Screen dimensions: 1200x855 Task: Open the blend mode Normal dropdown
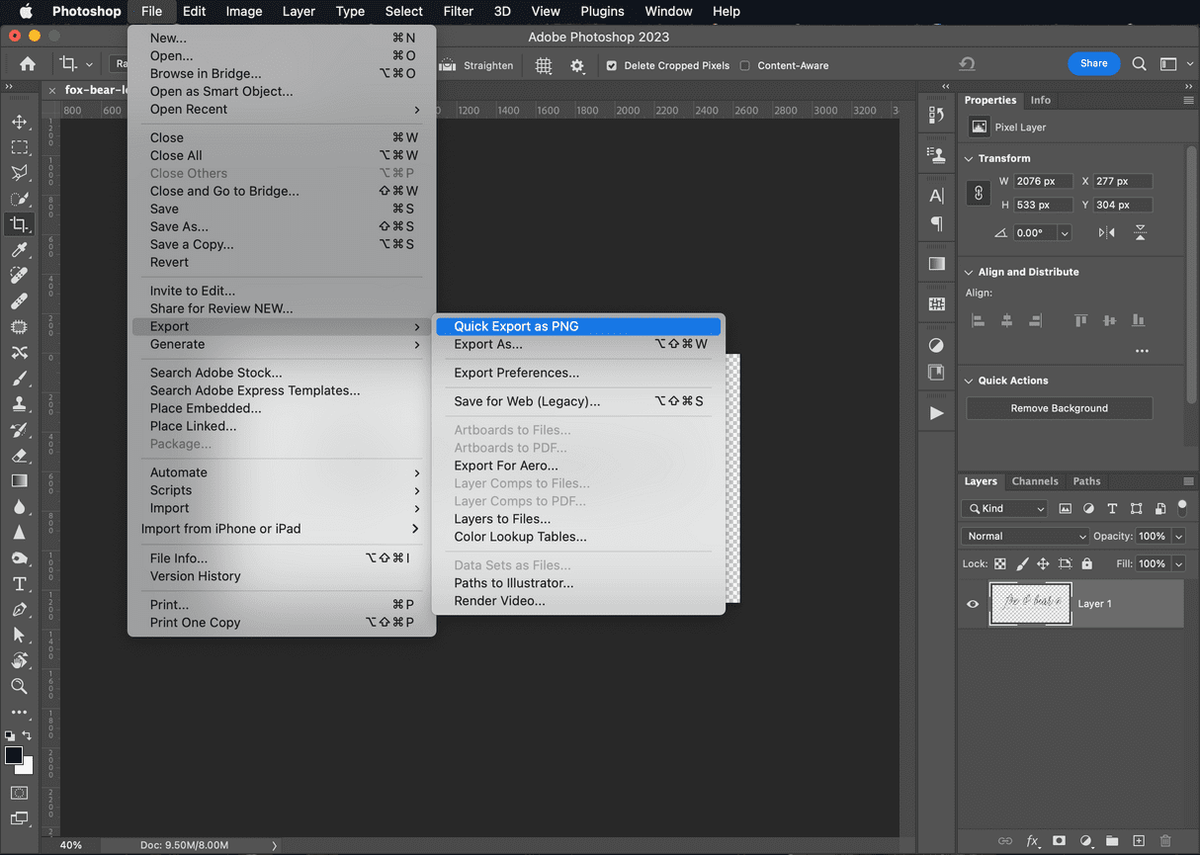(1024, 536)
